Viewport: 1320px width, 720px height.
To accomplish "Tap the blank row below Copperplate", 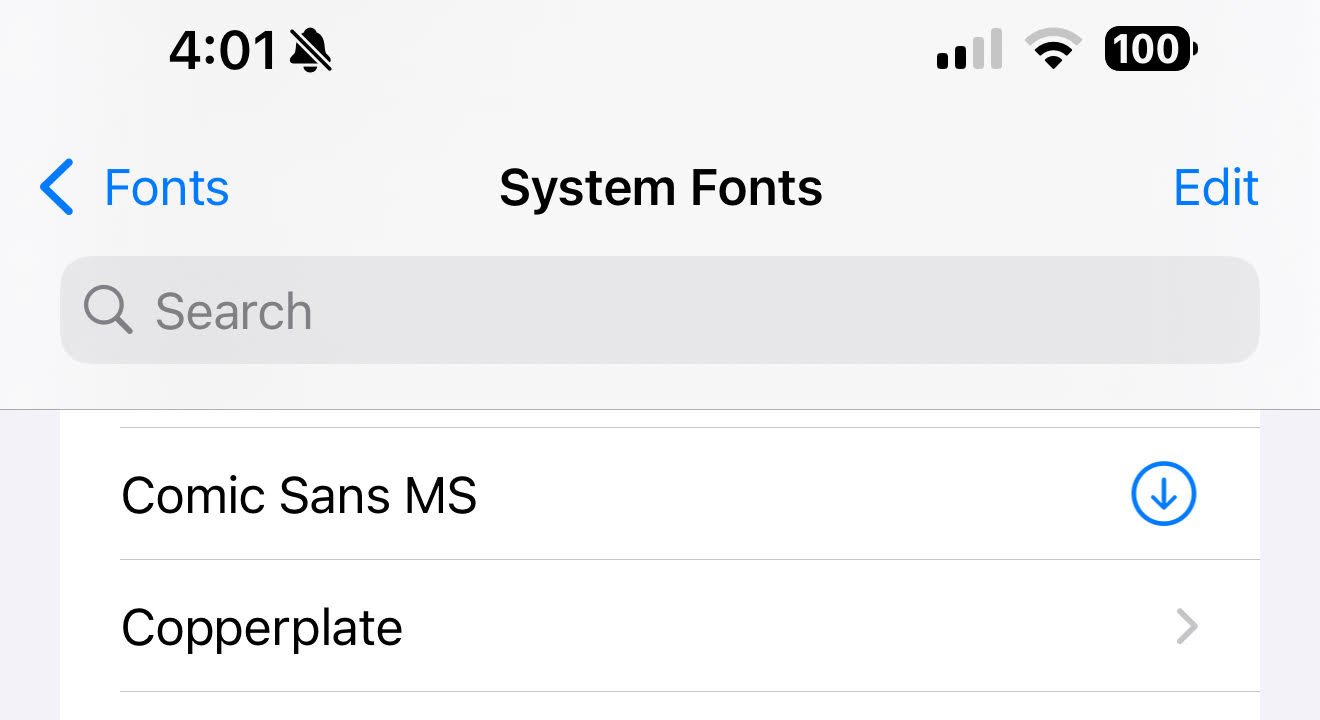I will click(660, 706).
